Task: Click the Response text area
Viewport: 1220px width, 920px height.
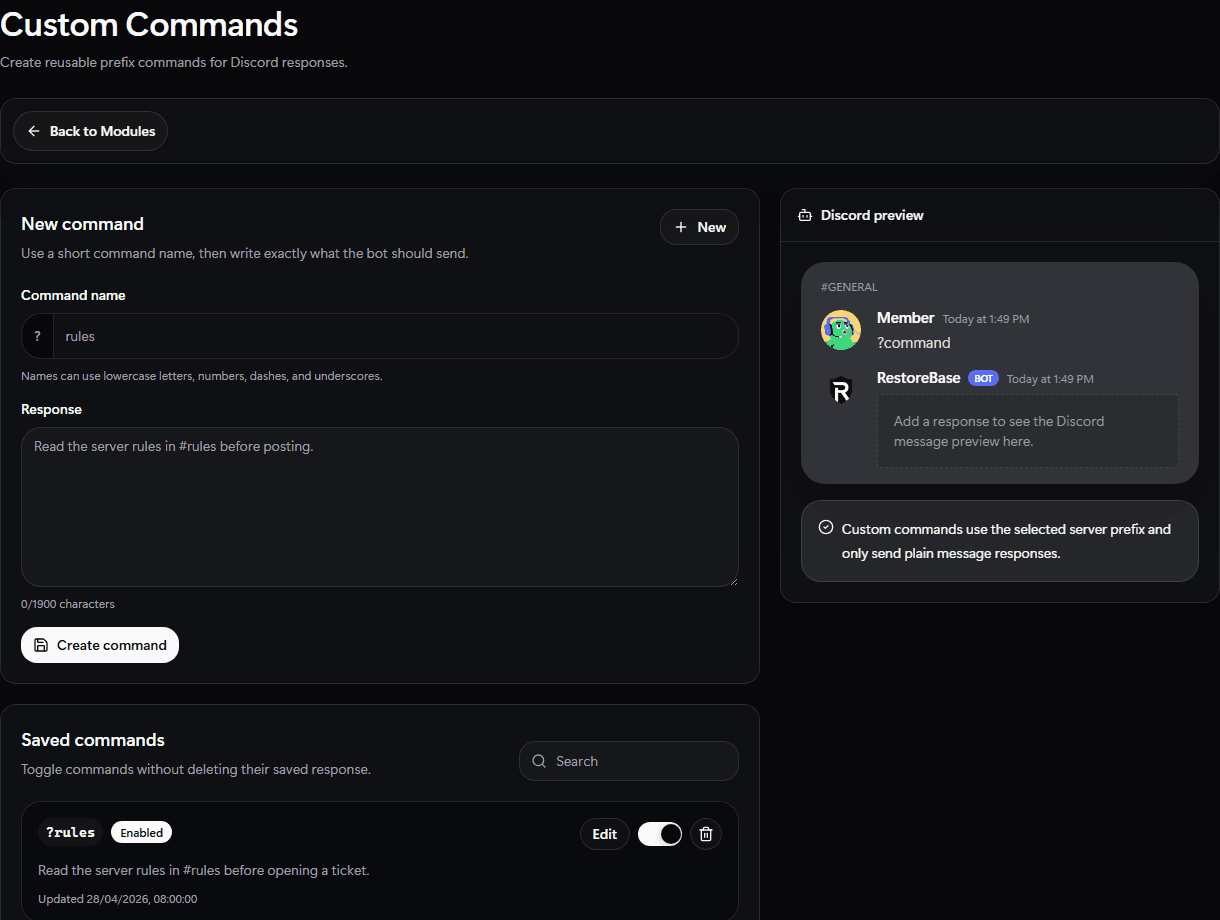Action: point(380,507)
